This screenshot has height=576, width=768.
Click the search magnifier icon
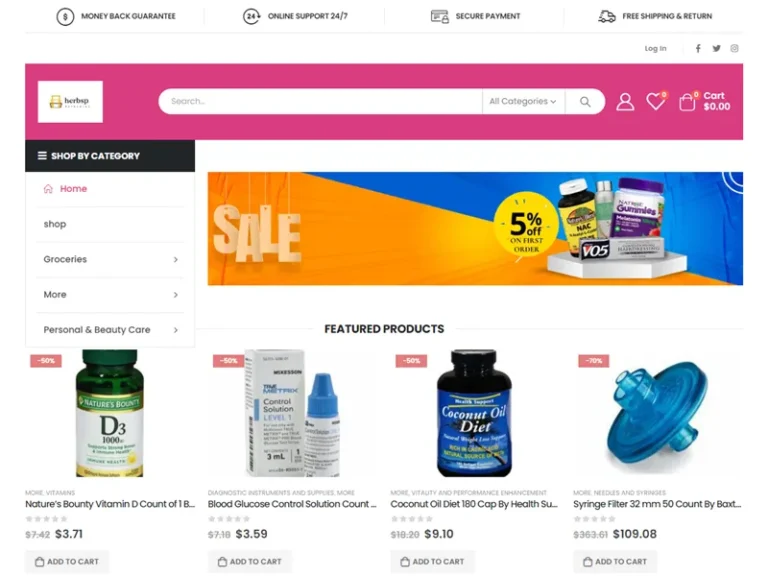point(585,101)
